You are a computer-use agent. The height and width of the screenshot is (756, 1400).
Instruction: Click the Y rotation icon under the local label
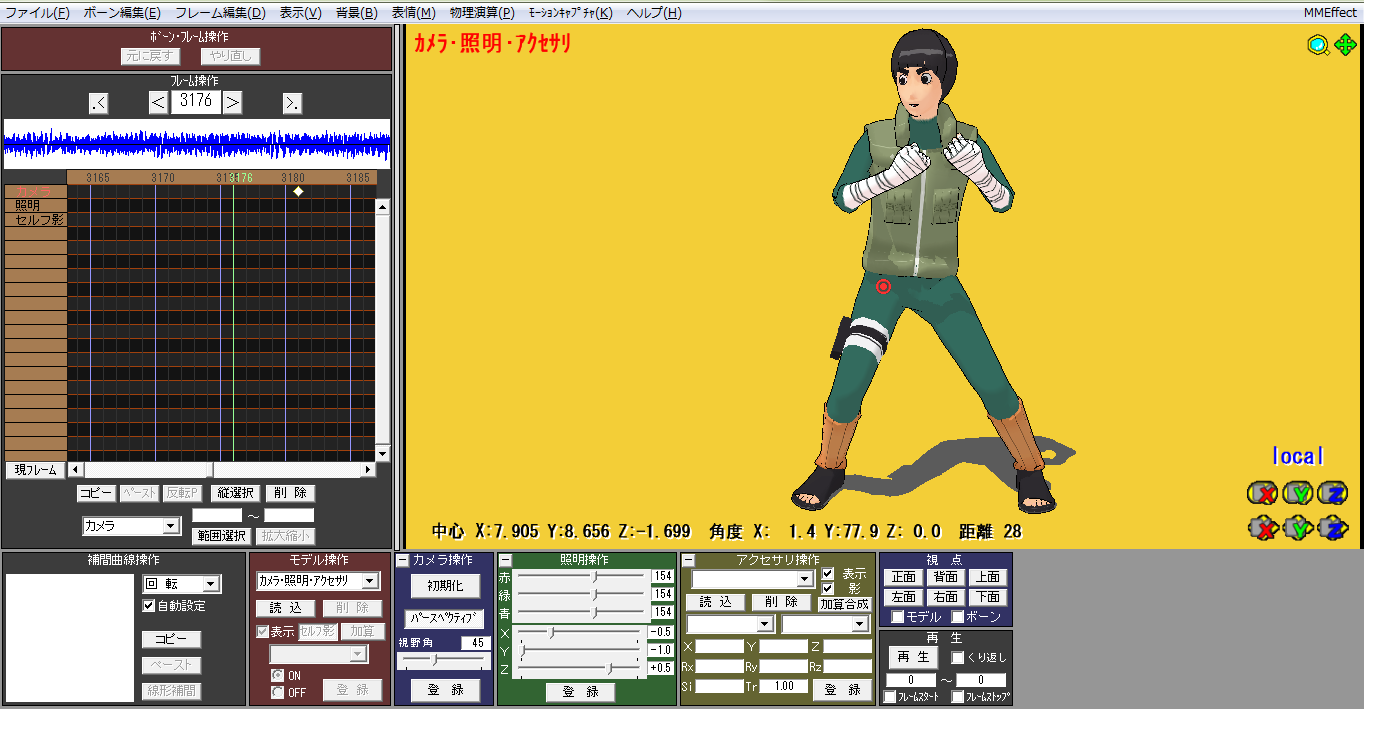pyautogui.click(x=1297, y=493)
